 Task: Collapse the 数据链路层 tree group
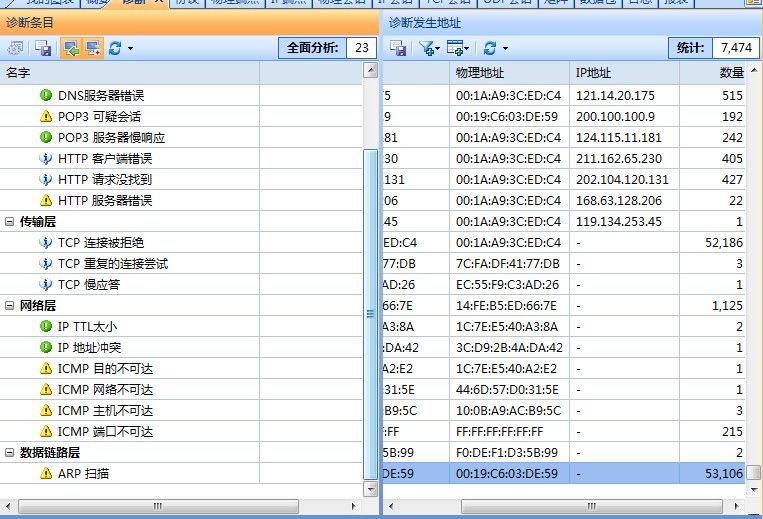9,453
